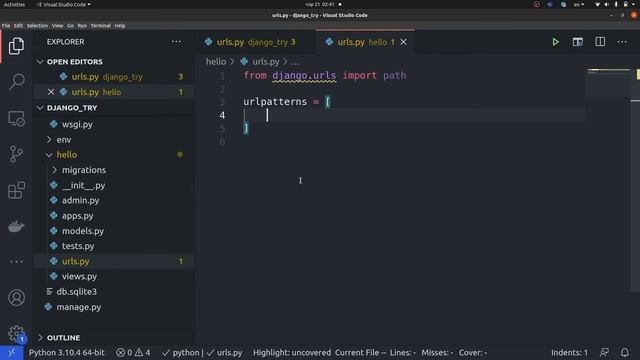Click the open changes icon in editor toolbar
Image resolution: width=640 pixels, height=360 pixels.
(x=578, y=42)
